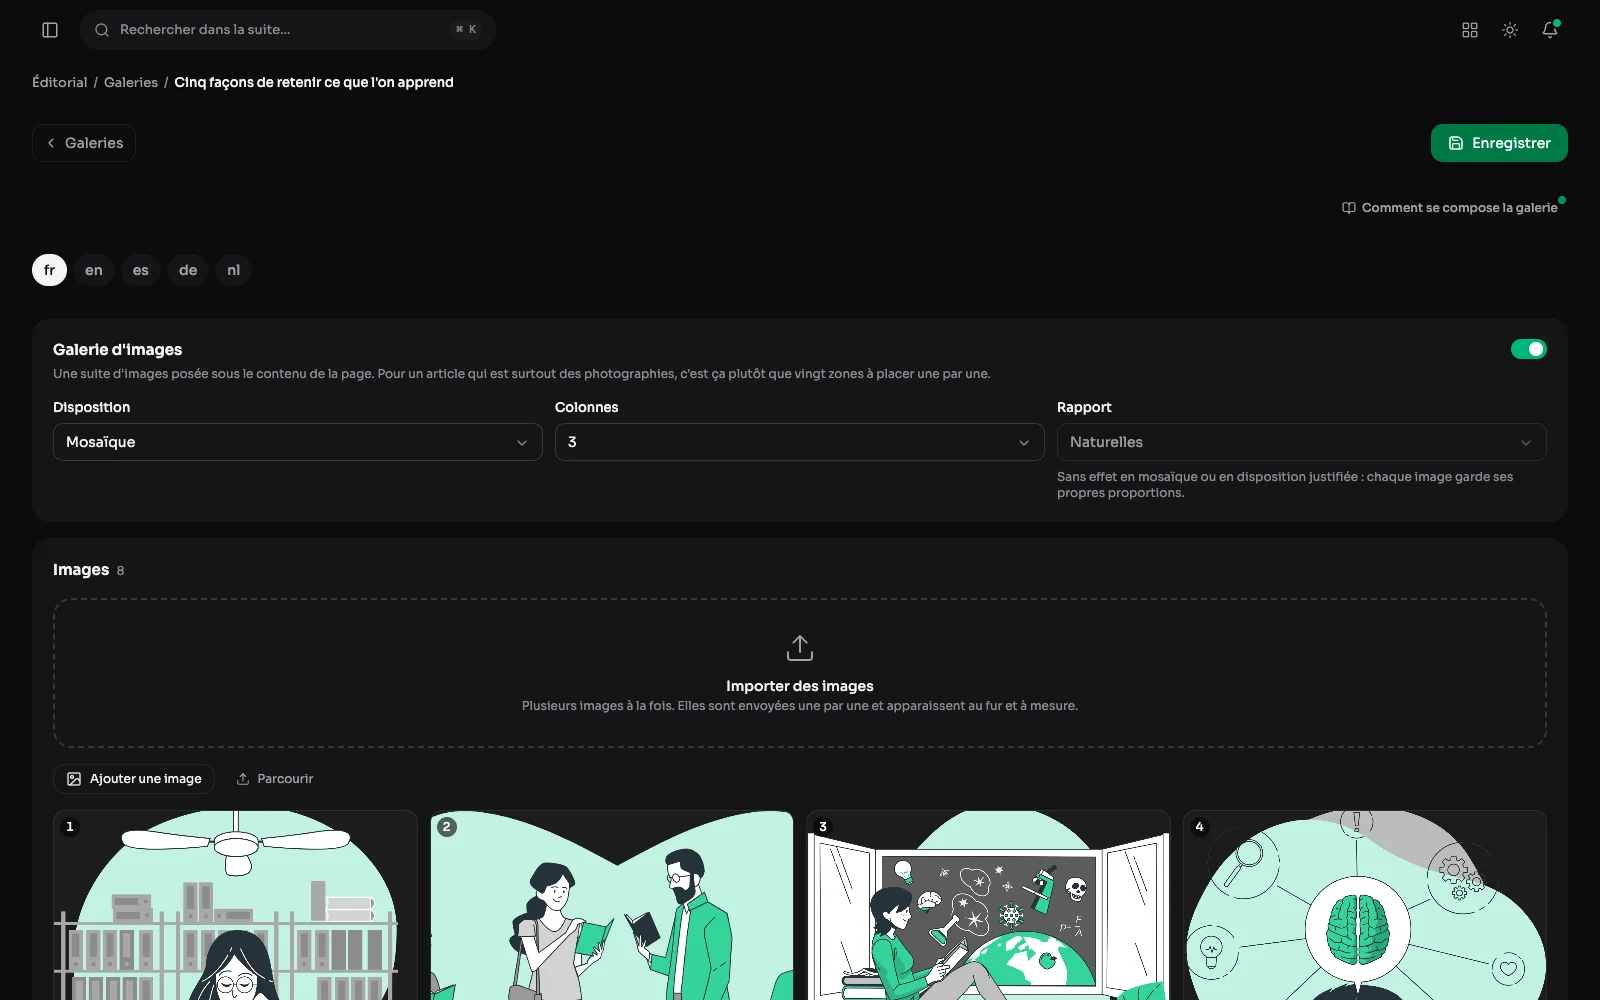Open the Éditorial breadcrumb
This screenshot has height=1000, width=1600.
coord(60,82)
